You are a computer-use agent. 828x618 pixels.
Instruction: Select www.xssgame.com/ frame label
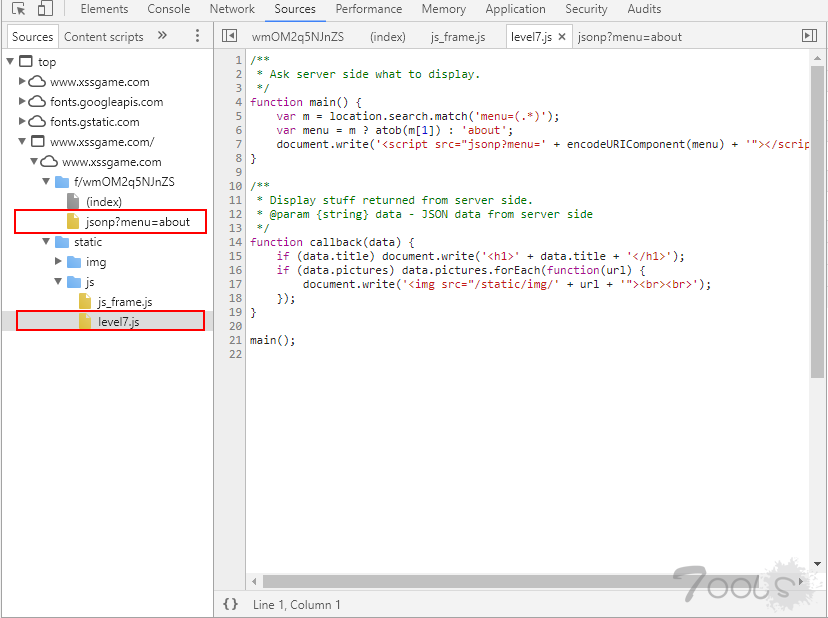pos(102,142)
